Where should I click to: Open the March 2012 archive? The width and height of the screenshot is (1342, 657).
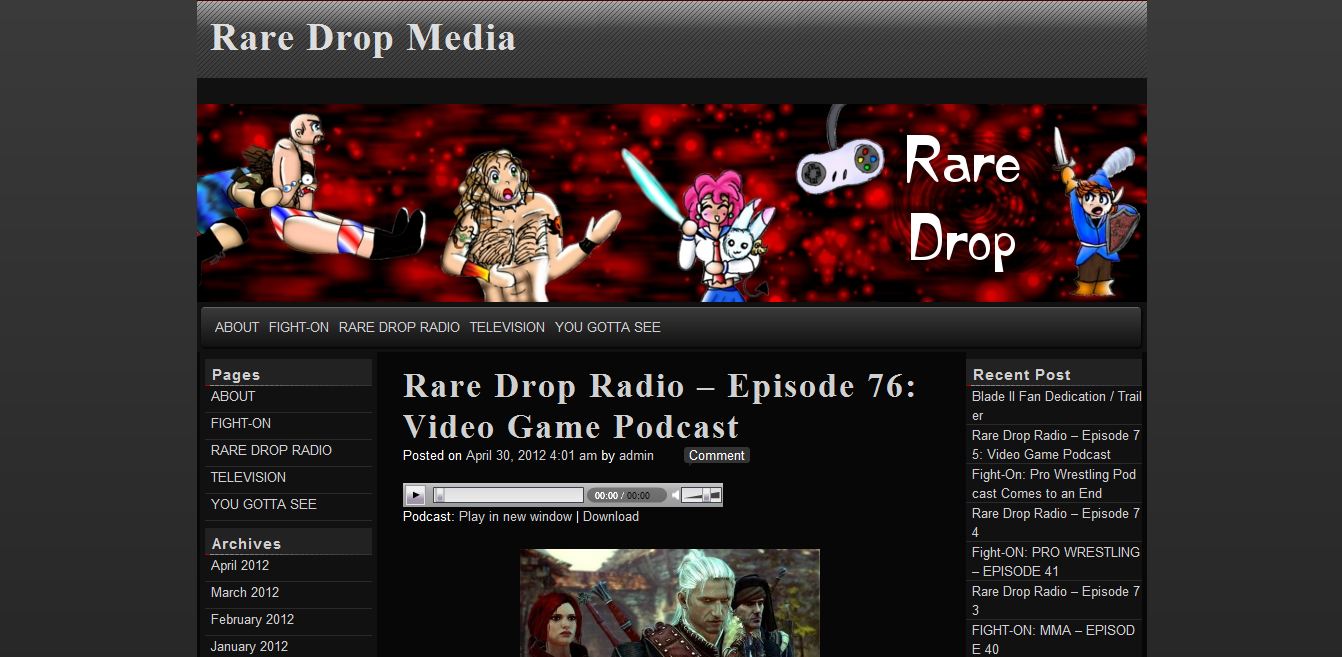click(245, 592)
